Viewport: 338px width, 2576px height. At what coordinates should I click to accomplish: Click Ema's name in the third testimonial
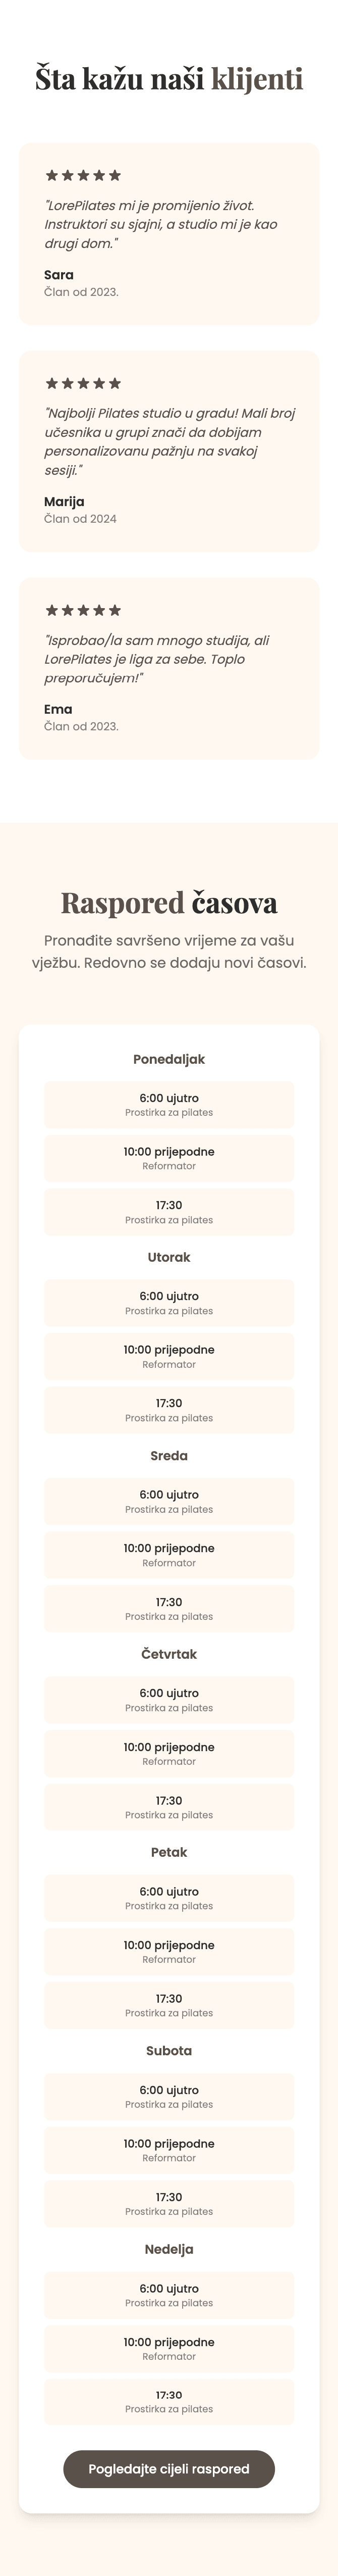pyautogui.click(x=58, y=709)
